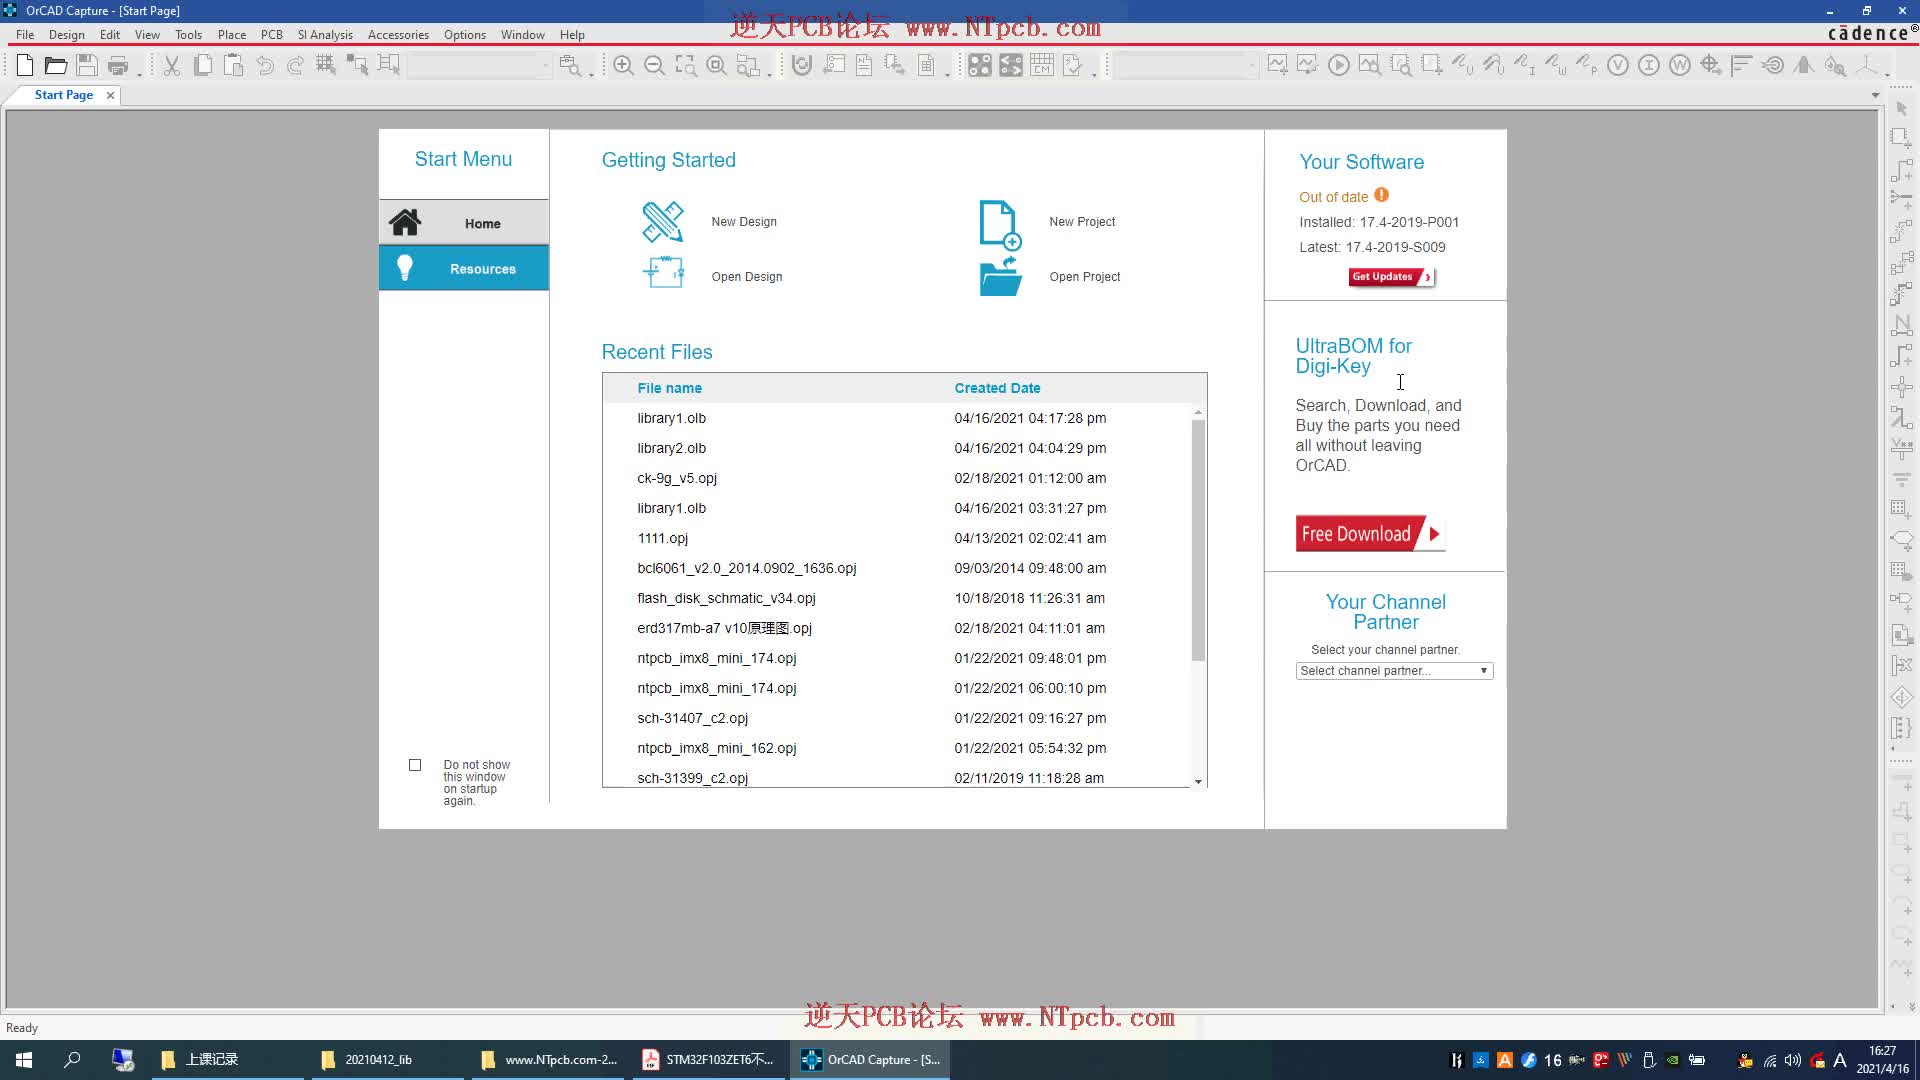1920x1080 pixels.
Task: Click the Open Project folder icon
Action: coord(1000,276)
